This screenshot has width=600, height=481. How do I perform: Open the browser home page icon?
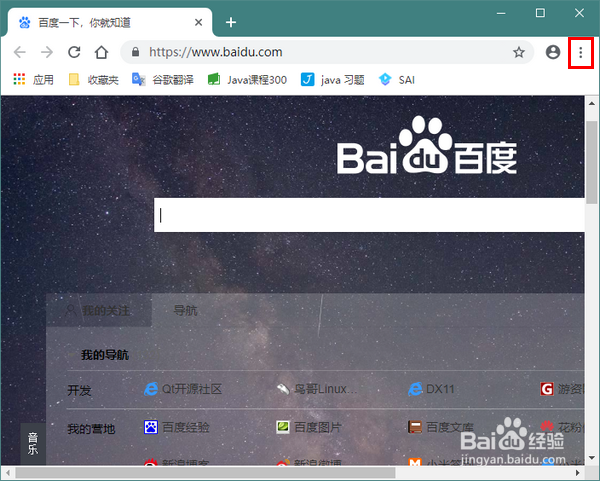click(x=101, y=52)
